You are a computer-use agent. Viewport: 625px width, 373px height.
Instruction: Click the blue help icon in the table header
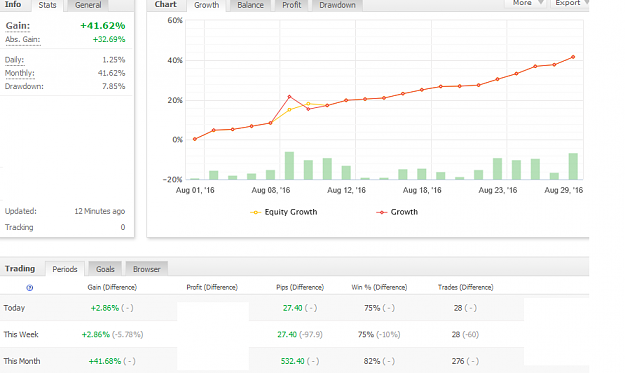coord(29,288)
